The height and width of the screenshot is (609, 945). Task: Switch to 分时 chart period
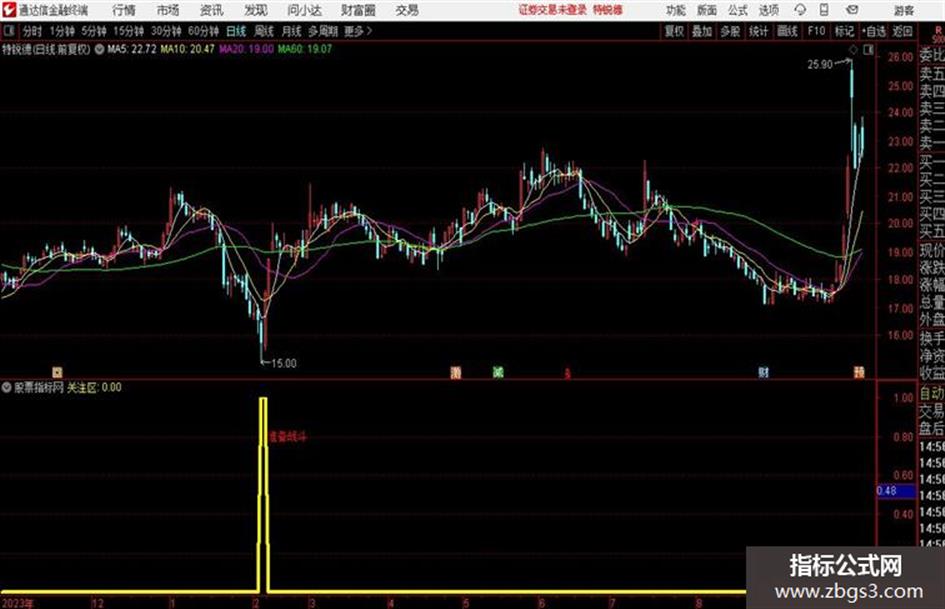tap(32, 31)
